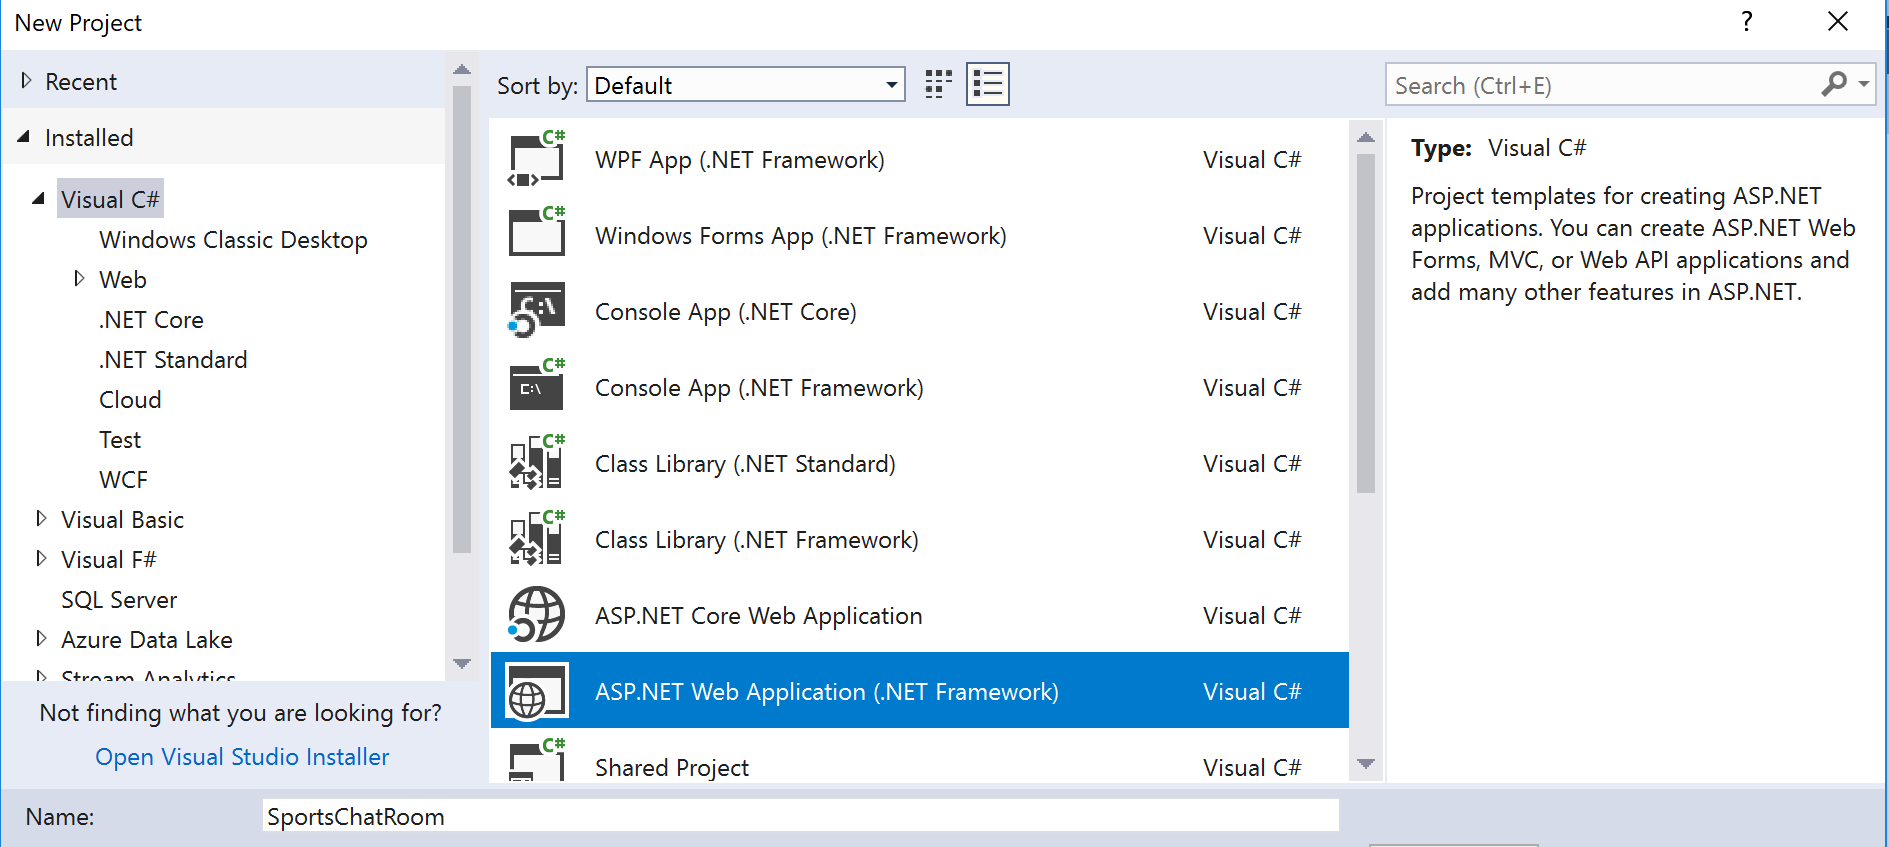This screenshot has width=1889, height=847.
Task: Expand the Web node under Visual C#
Action: click(x=80, y=279)
